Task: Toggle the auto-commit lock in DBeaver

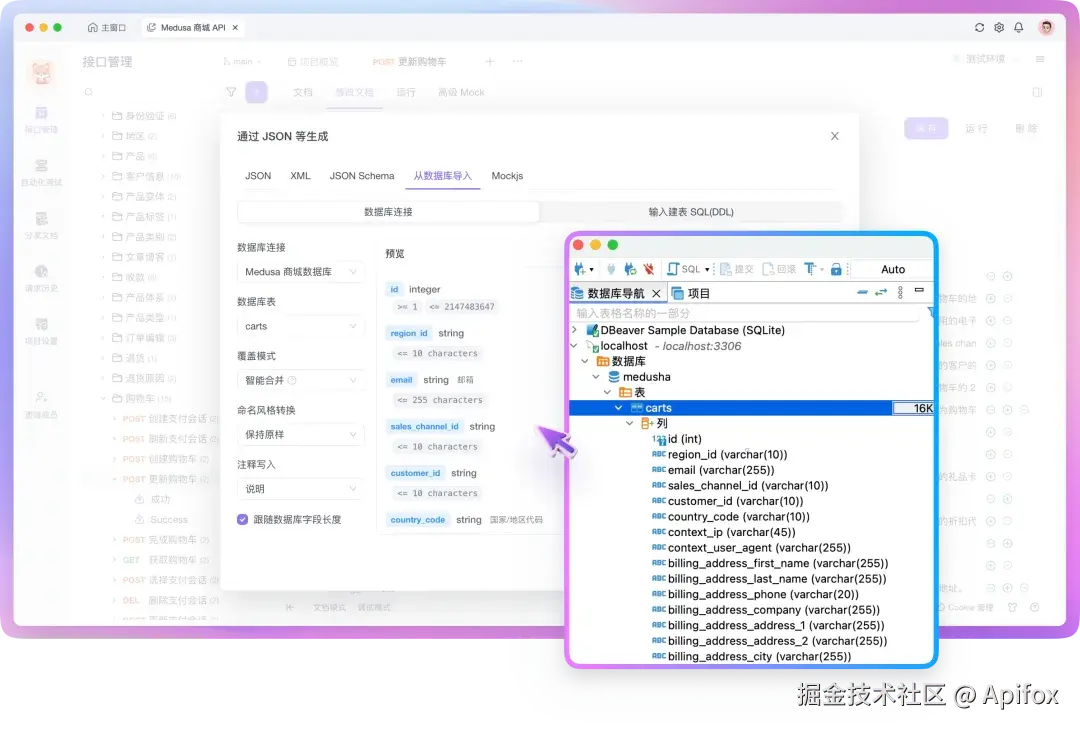Action: pos(837,268)
